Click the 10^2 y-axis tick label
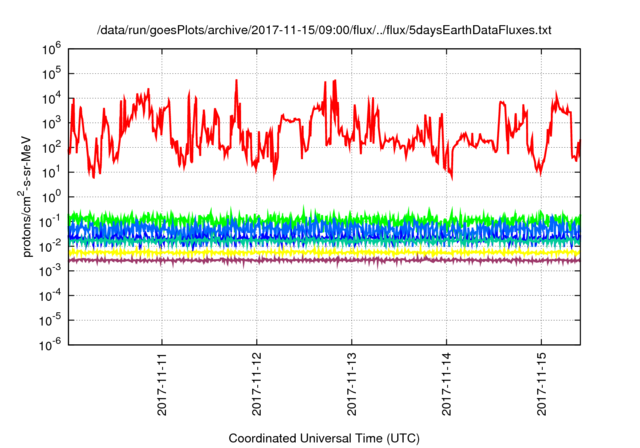This screenshot has width=640, height=448. pyautogui.click(x=51, y=147)
